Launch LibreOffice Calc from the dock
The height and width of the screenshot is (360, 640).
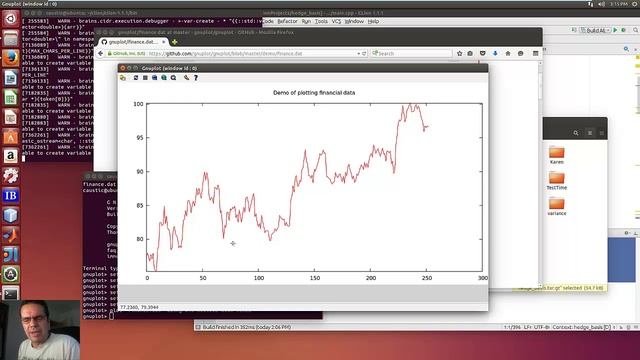[11, 98]
